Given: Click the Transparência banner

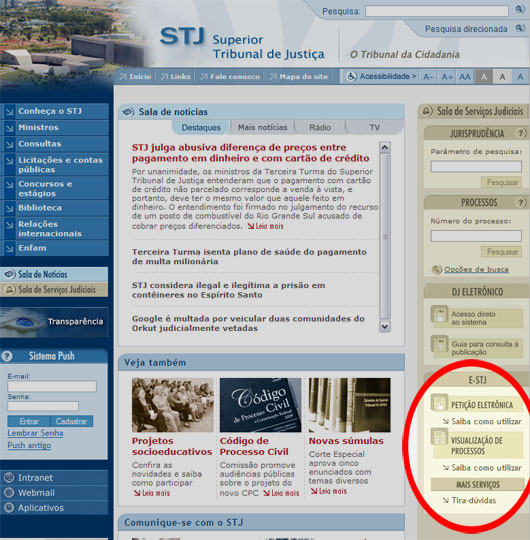Looking at the screenshot, I should (54, 322).
